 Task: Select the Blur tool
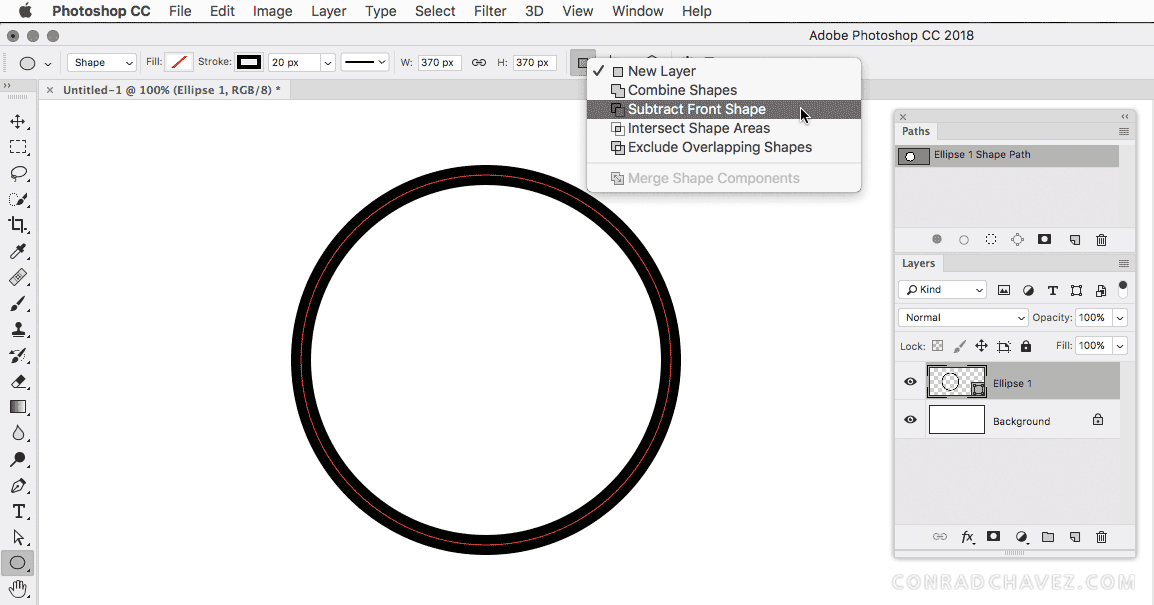pos(18,434)
